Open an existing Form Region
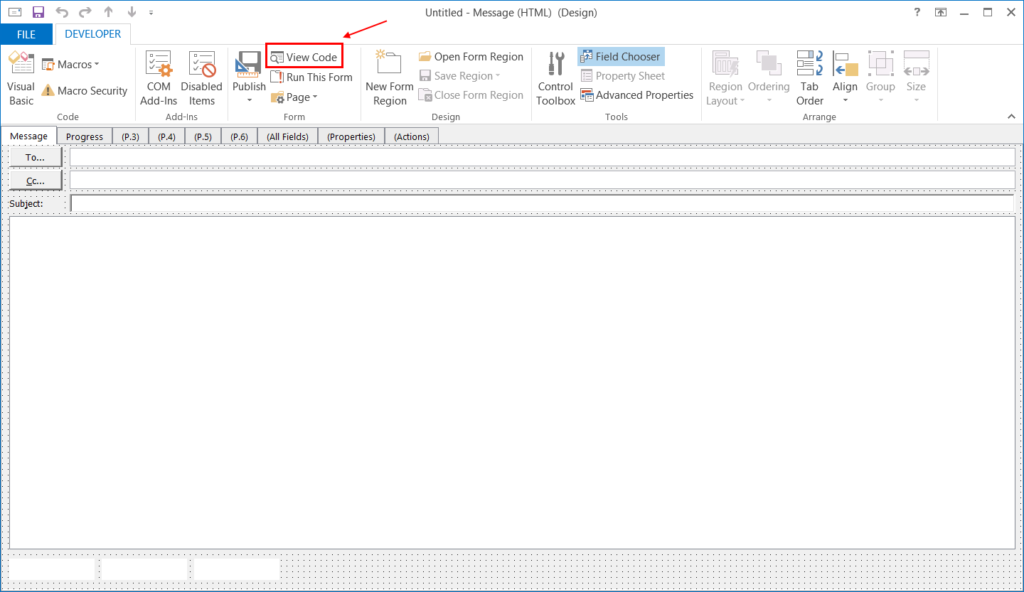The width and height of the screenshot is (1024, 592). click(470, 56)
